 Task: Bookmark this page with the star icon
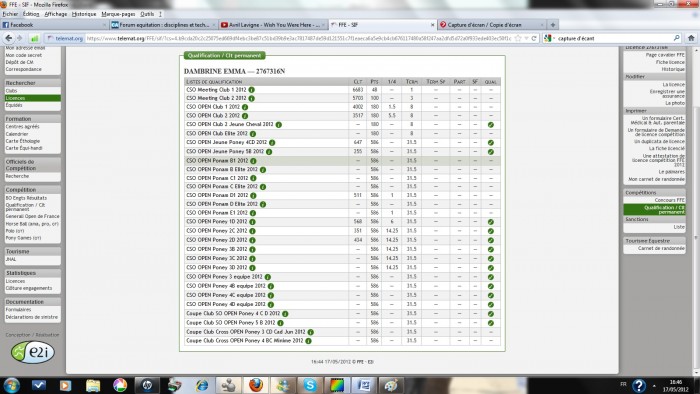click(x=518, y=38)
